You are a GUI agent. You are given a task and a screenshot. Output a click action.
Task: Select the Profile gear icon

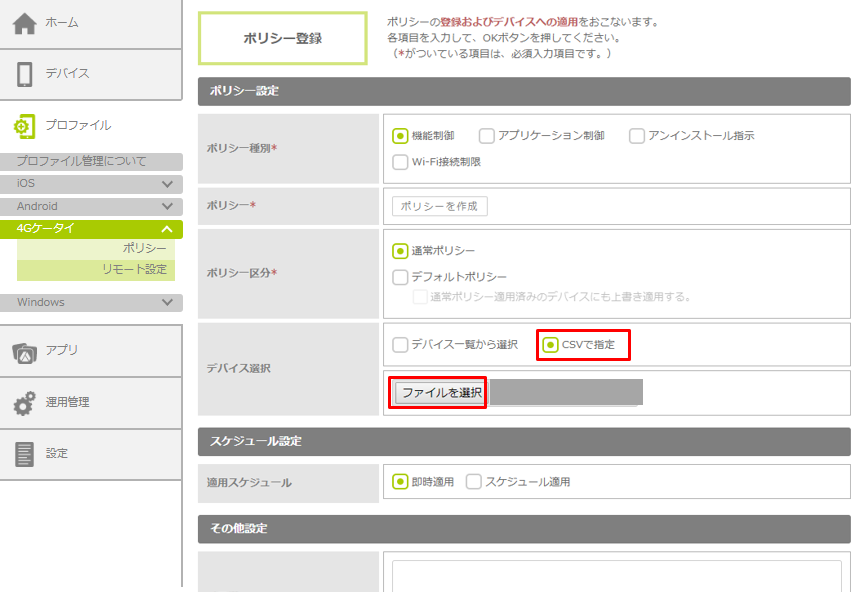click(x=25, y=126)
